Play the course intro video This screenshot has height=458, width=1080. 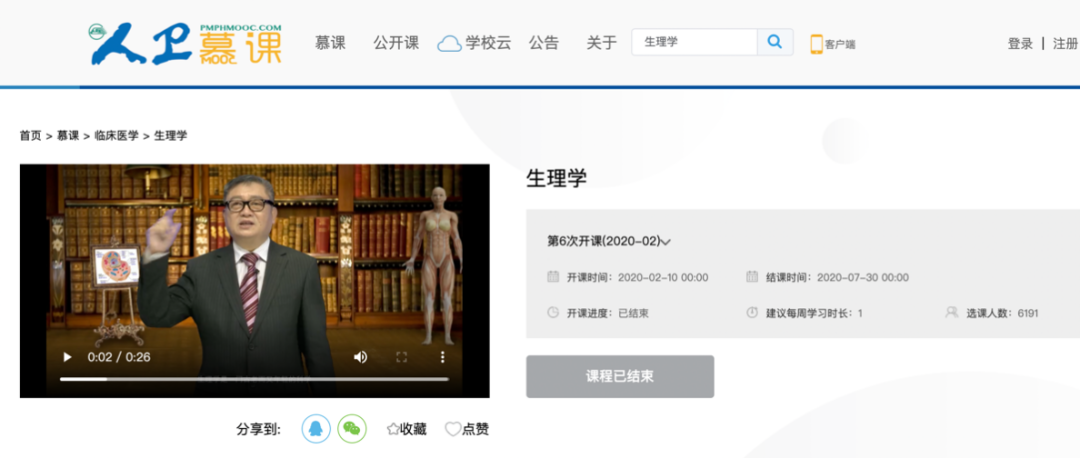point(68,357)
